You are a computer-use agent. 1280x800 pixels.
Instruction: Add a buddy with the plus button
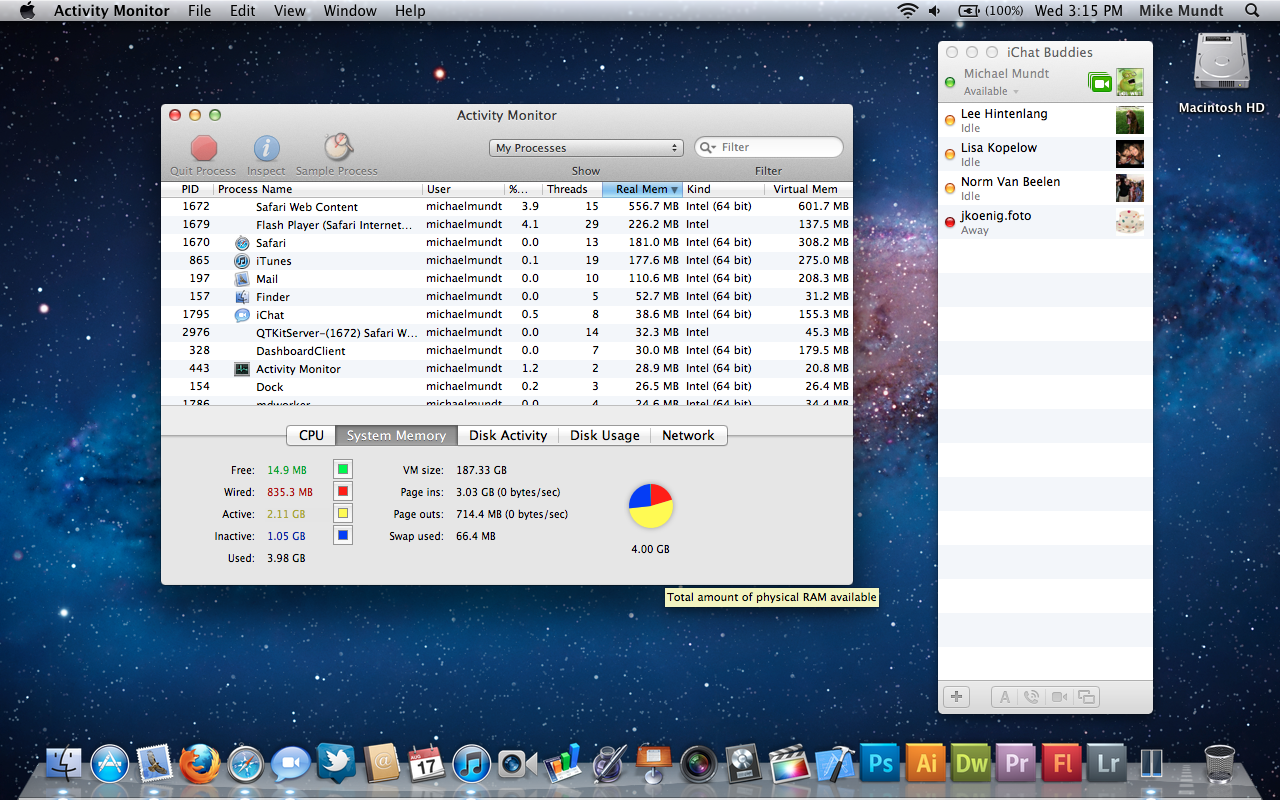(x=957, y=697)
